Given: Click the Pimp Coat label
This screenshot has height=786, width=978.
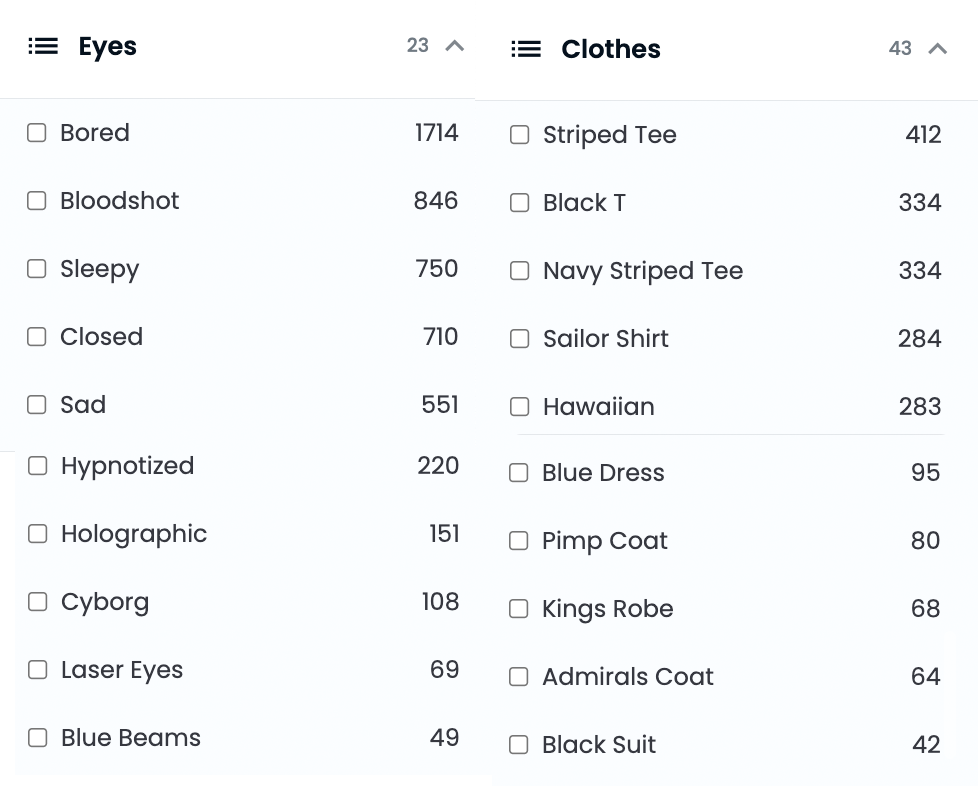Looking at the screenshot, I should click(604, 541).
